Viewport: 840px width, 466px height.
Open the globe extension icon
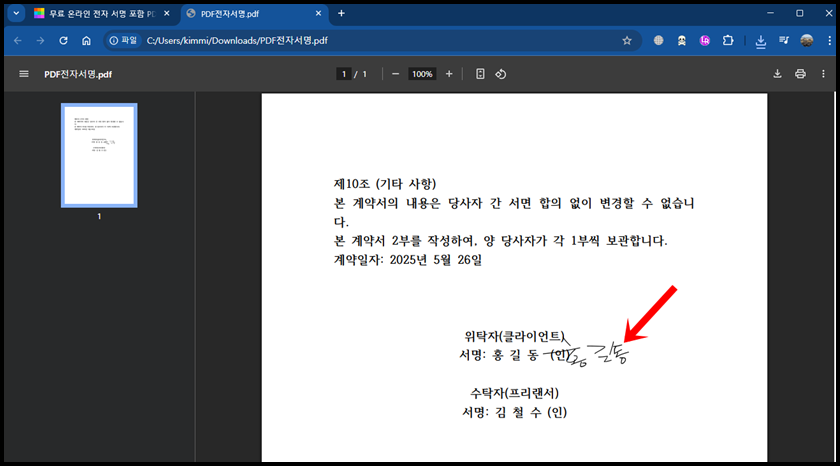658,41
